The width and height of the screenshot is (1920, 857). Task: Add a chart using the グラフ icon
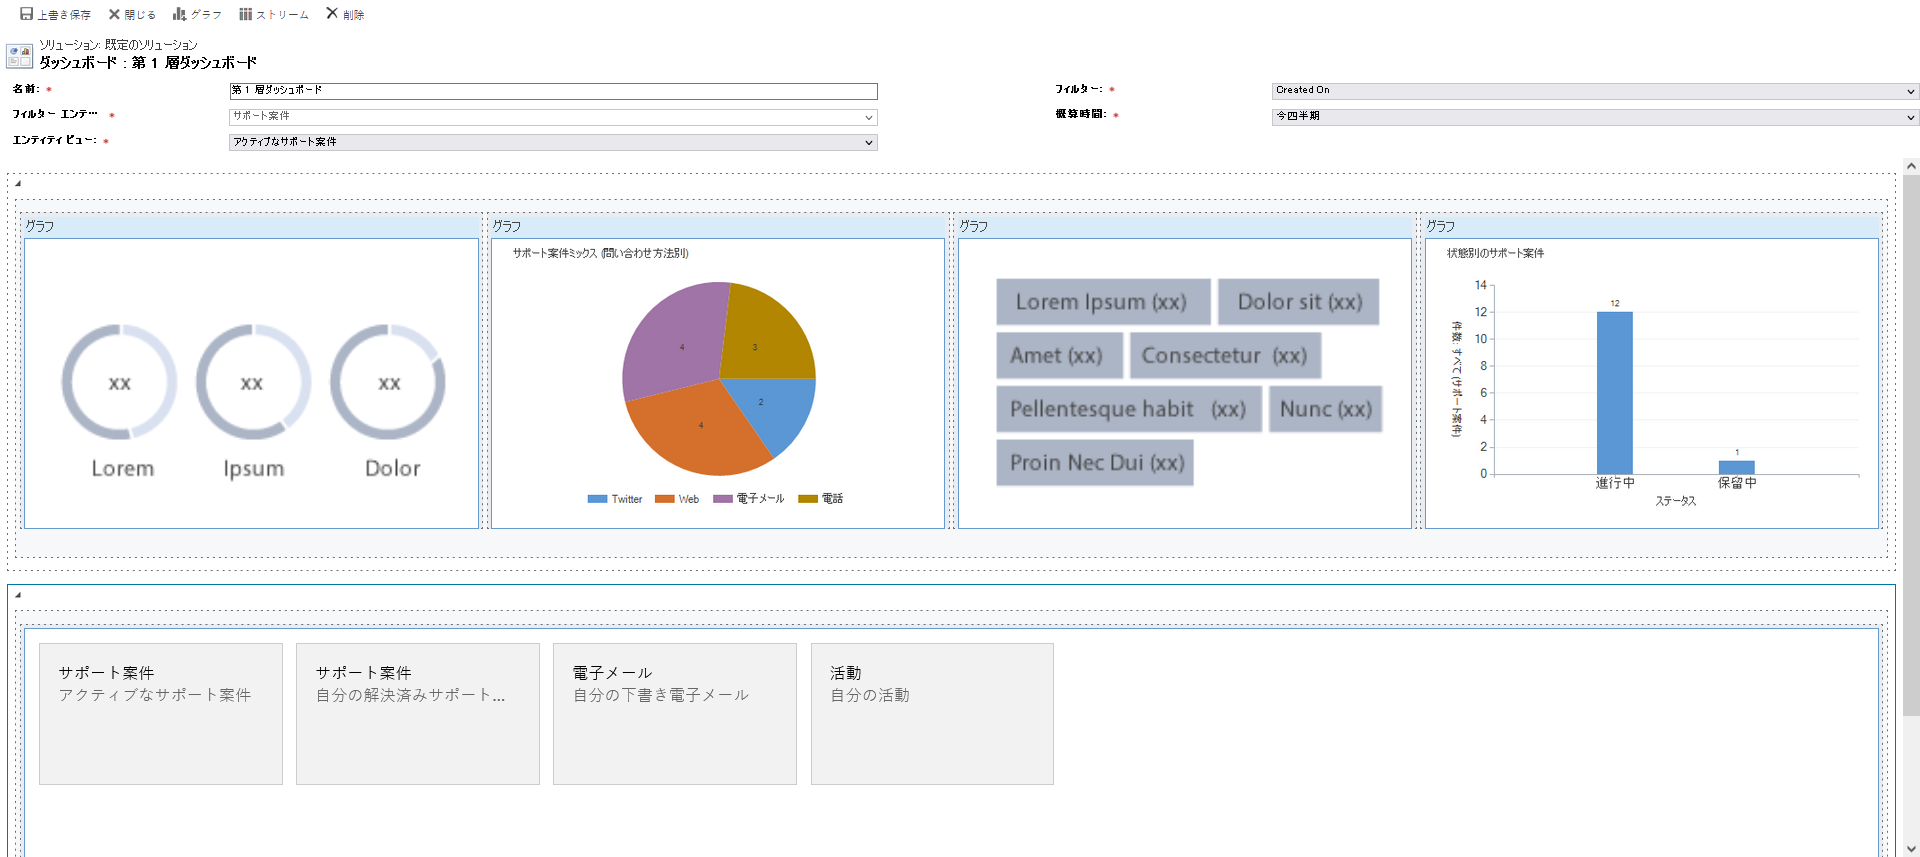[179, 14]
